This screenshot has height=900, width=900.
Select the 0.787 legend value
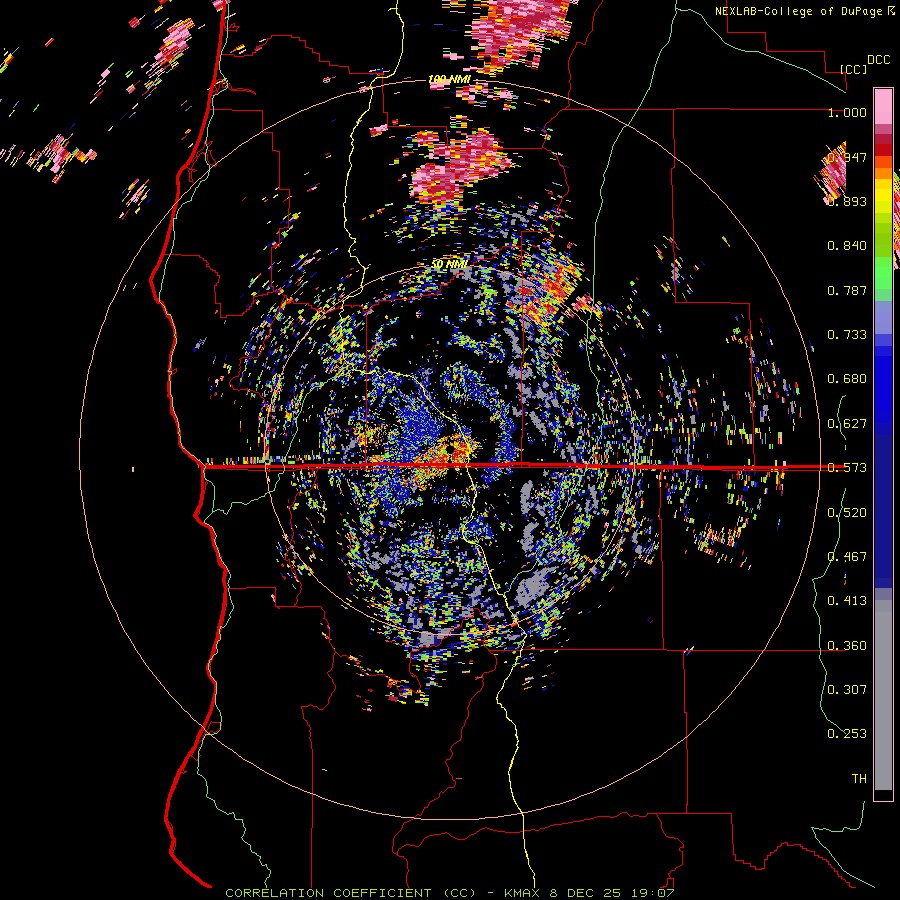(x=847, y=290)
